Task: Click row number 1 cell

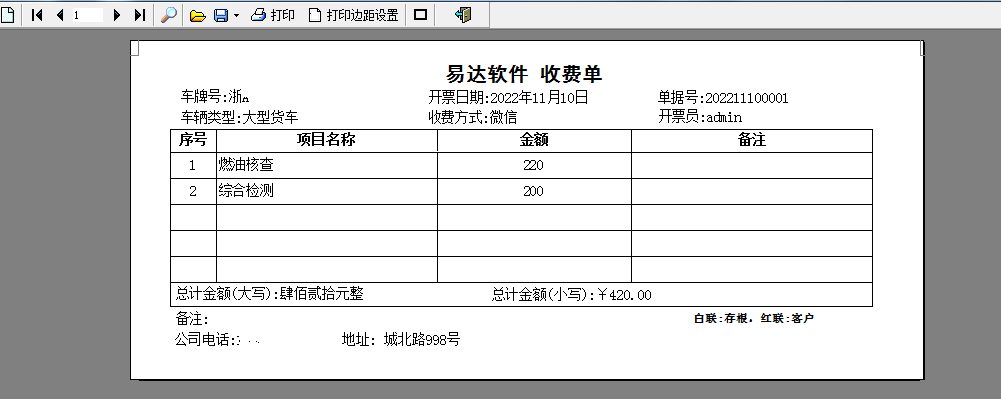Action: (193, 165)
